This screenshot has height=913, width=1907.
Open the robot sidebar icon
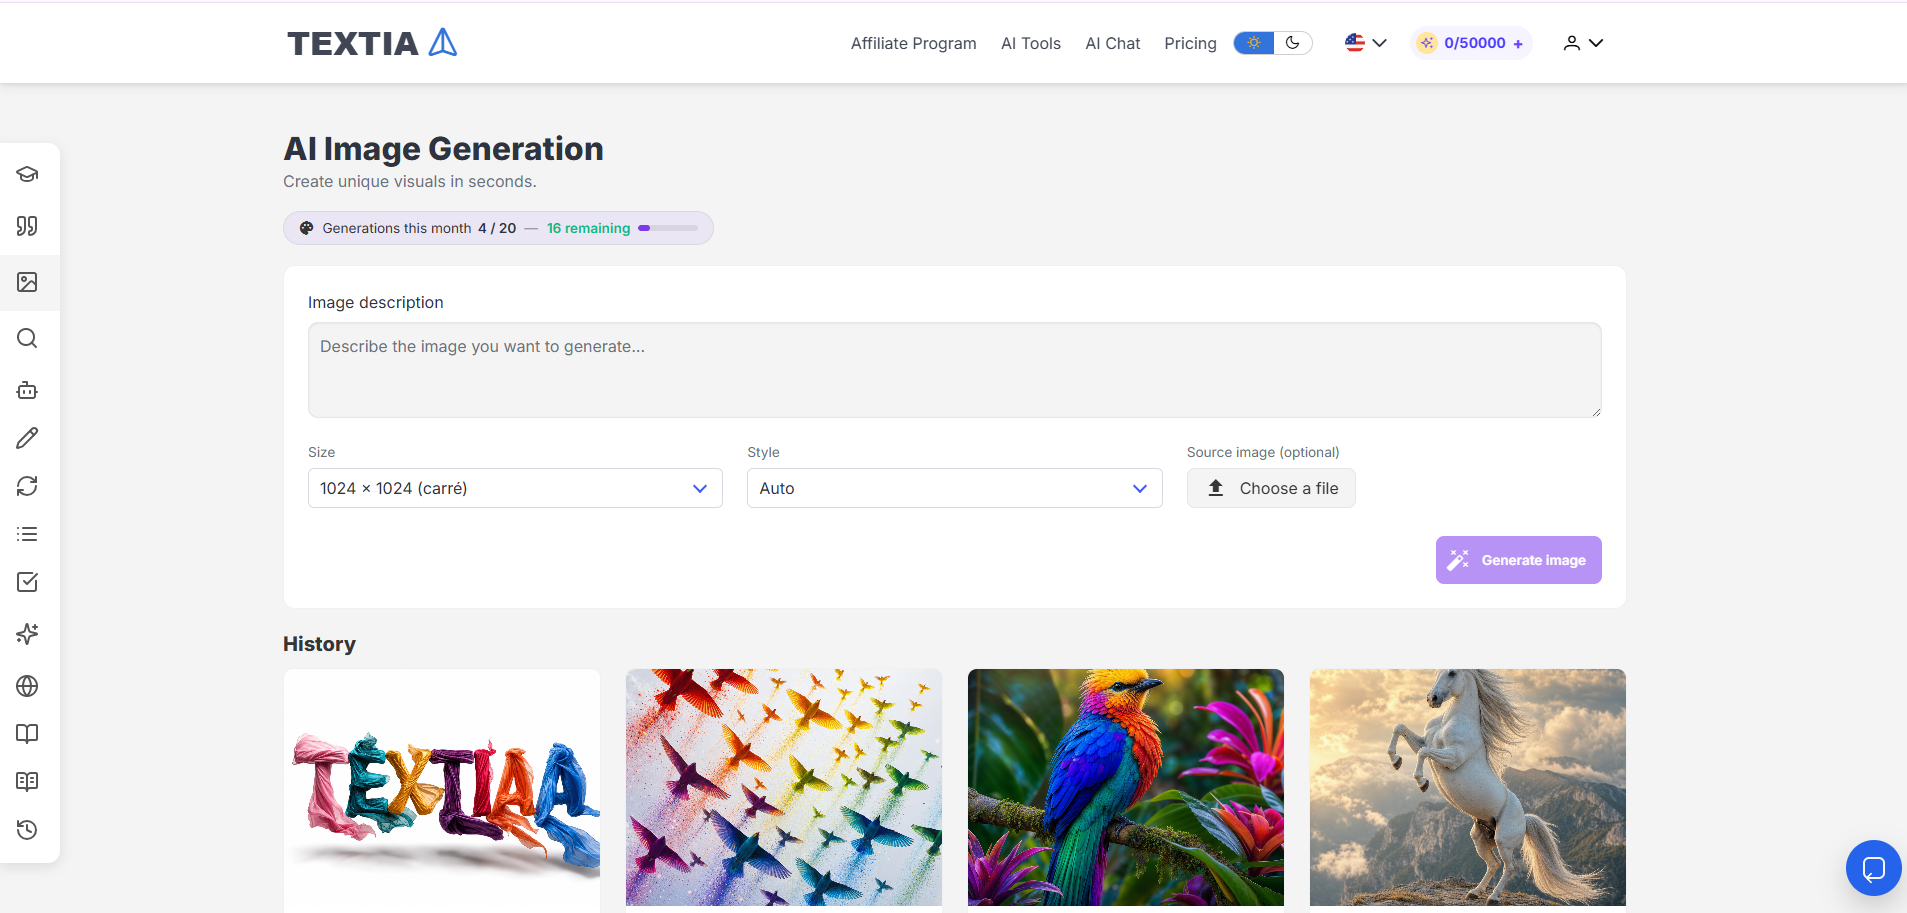[27, 390]
